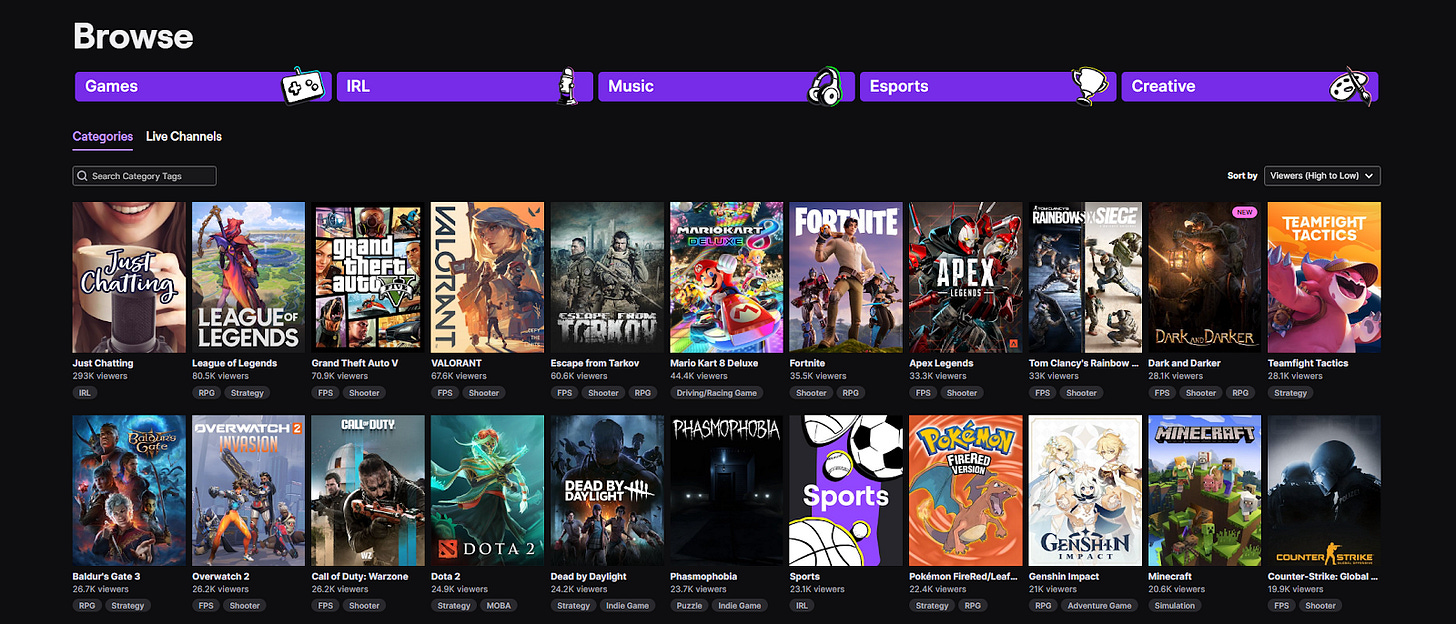Click Adventure Game tag under Genshin Impact

coord(1099,606)
